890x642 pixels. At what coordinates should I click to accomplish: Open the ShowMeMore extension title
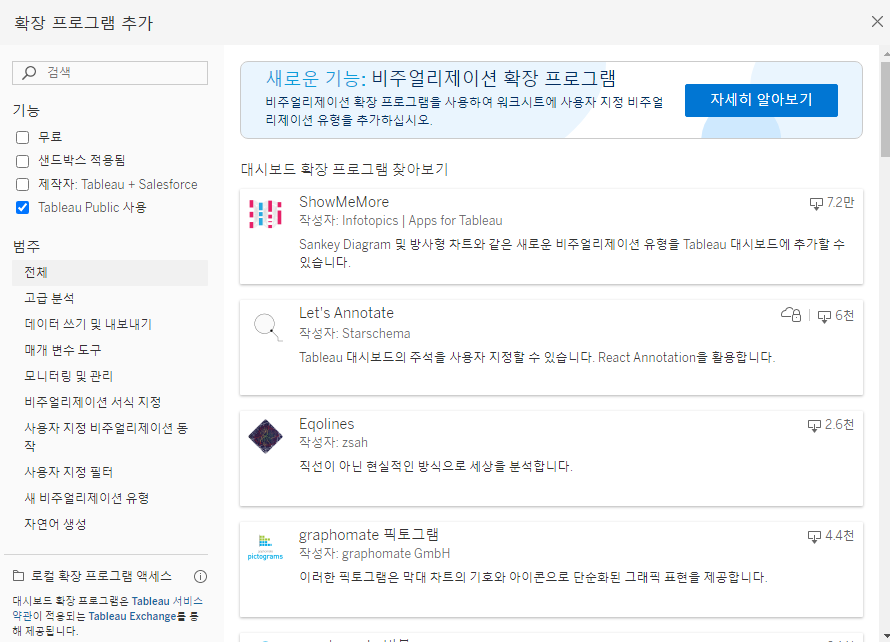click(x=344, y=202)
